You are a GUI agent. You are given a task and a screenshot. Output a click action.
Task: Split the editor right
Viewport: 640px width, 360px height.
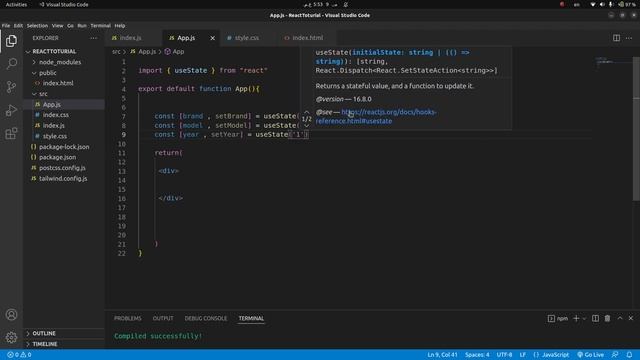tap(616, 38)
